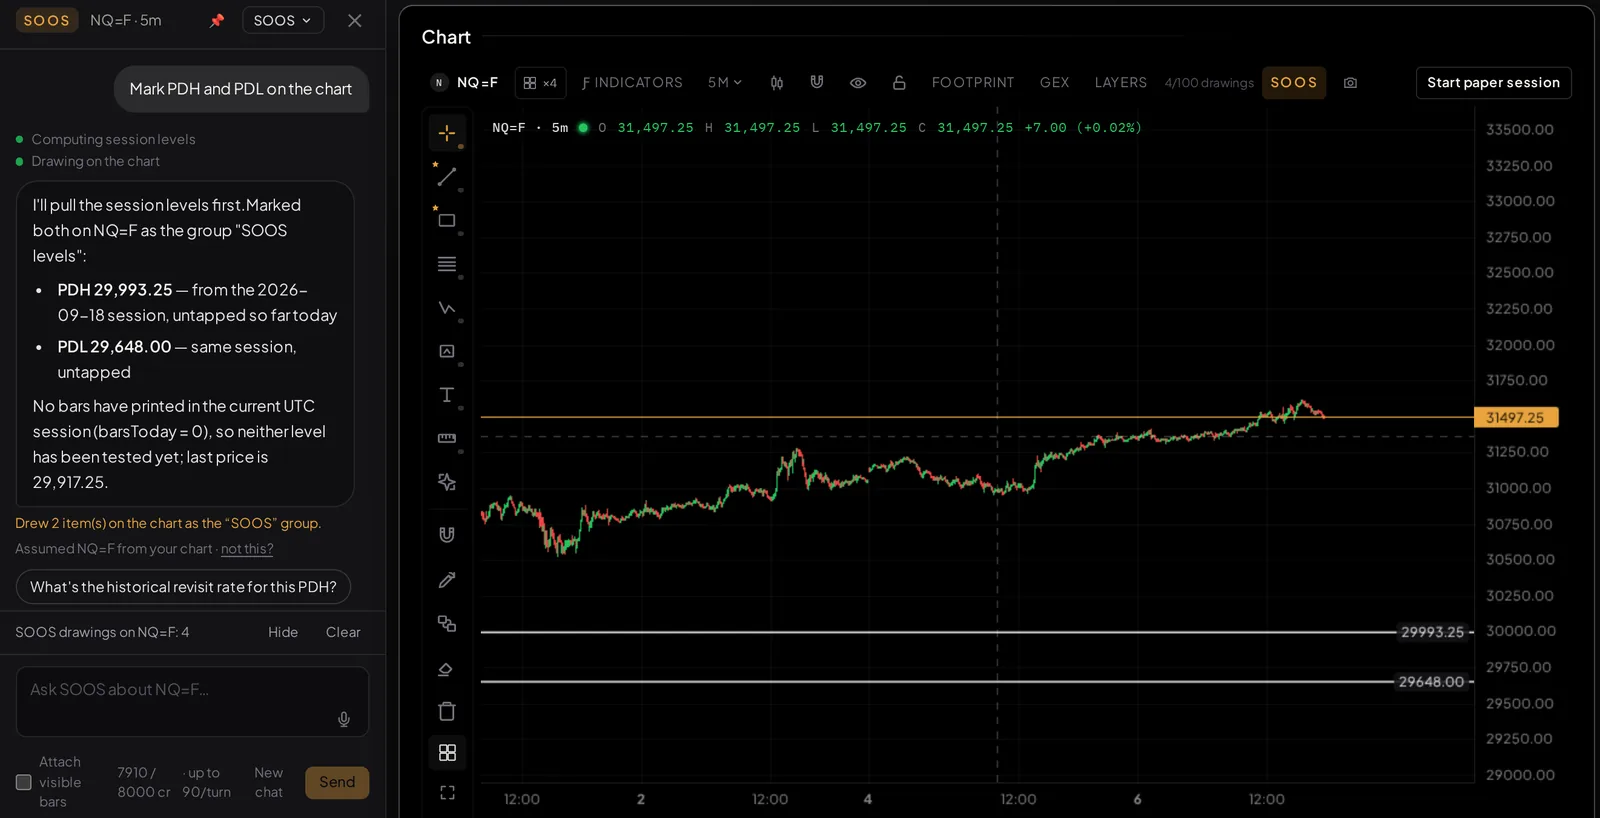Select the text annotation tool
Screen dimensions: 1600x818
(447, 395)
